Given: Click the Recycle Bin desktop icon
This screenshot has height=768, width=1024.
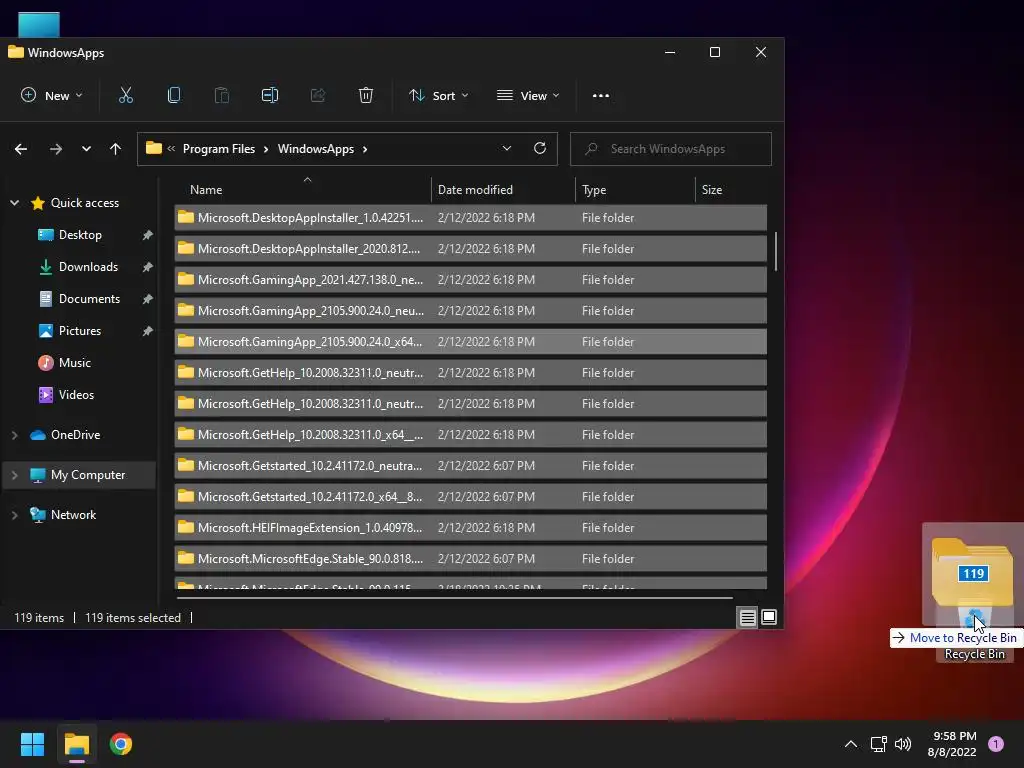Looking at the screenshot, I should tap(974, 627).
